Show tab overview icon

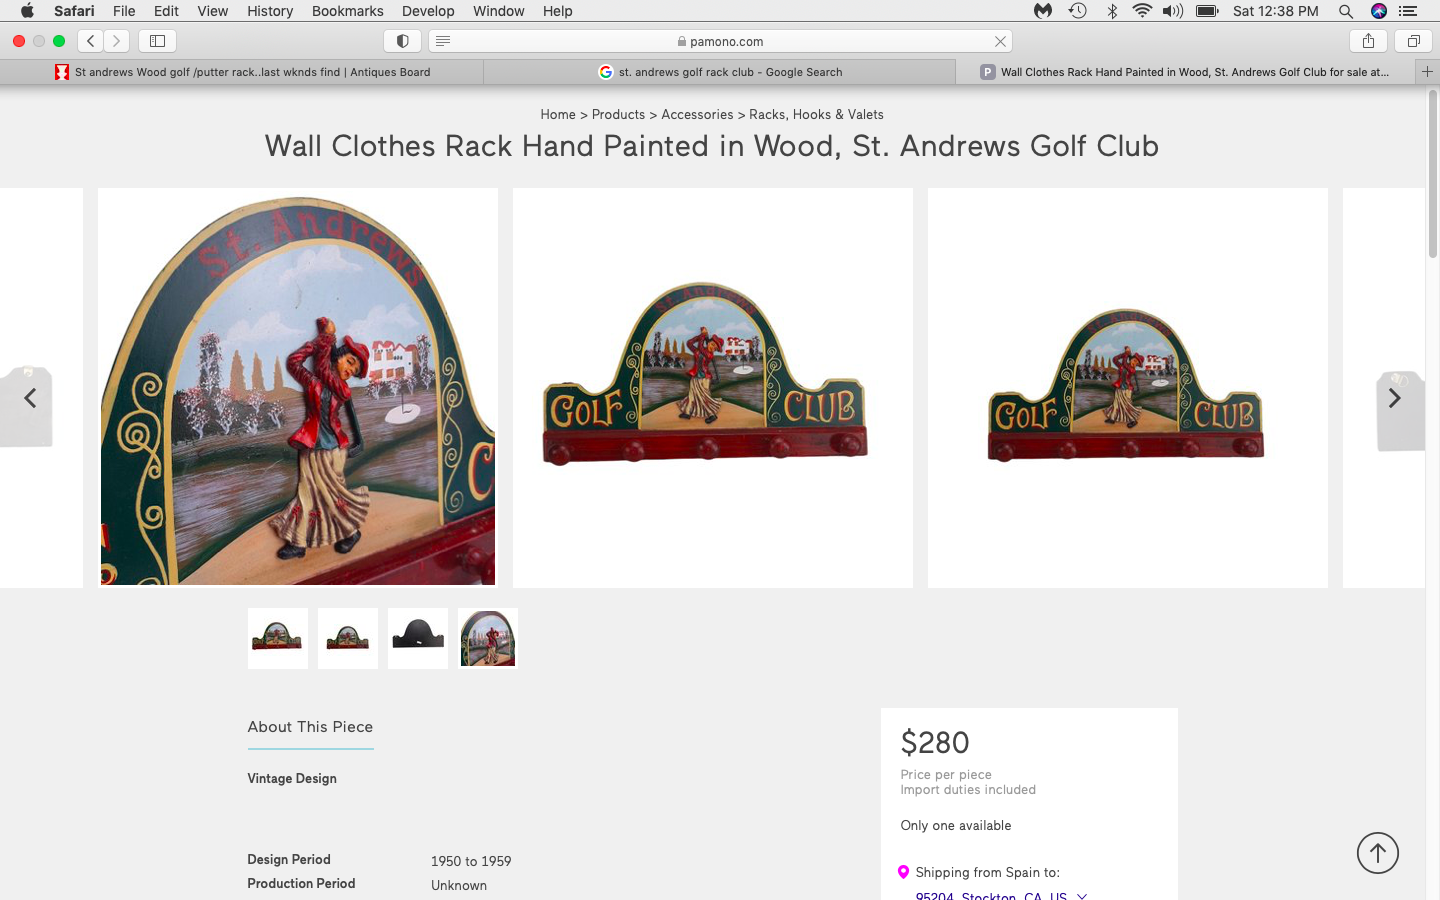coord(1414,41)
